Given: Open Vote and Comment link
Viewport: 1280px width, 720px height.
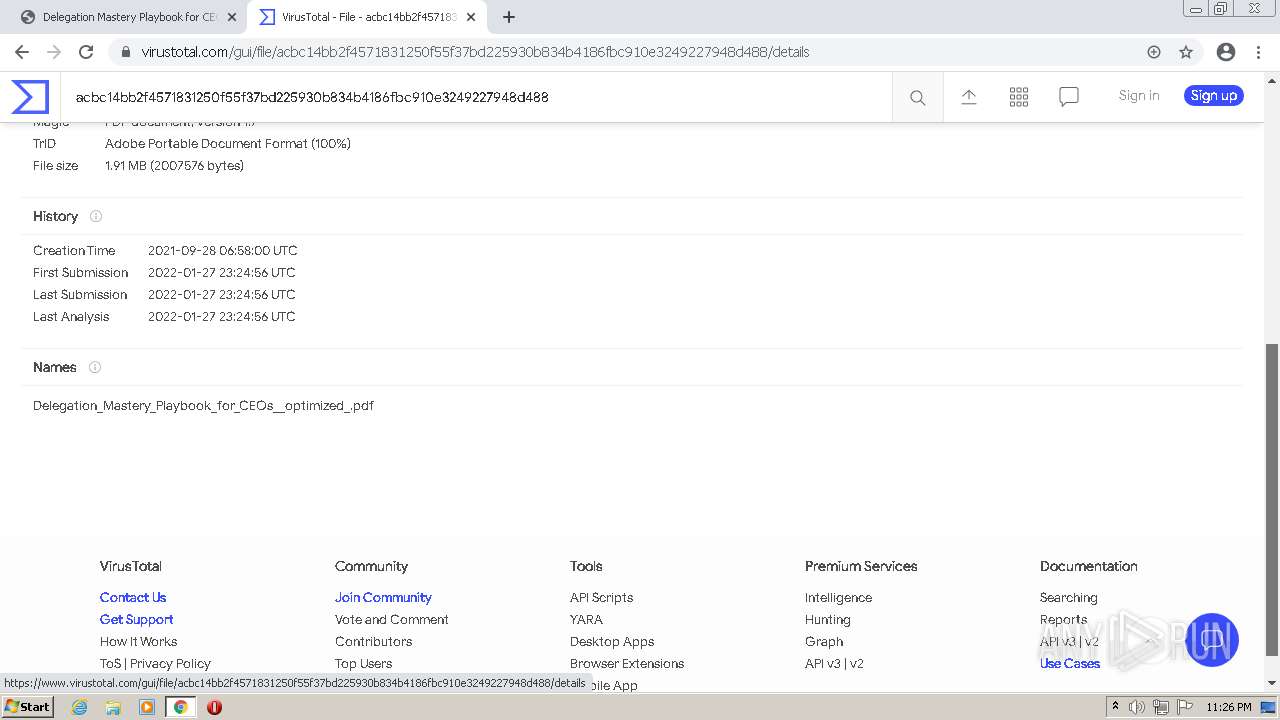Looking at the screenshot, I should coord(392,619).
